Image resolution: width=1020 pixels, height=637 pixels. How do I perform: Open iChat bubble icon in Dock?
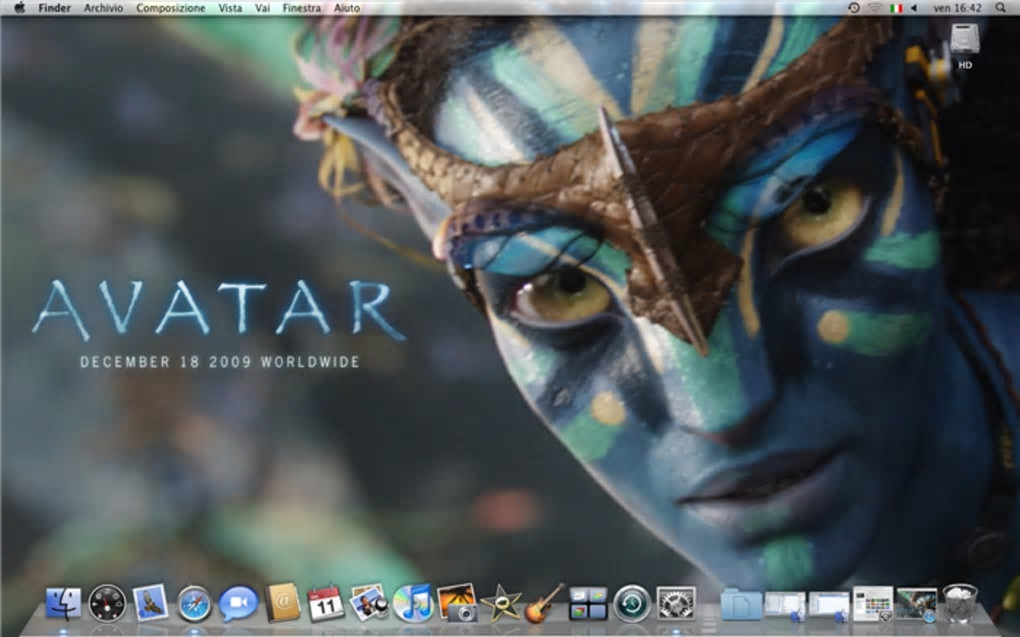pos(237,603)
